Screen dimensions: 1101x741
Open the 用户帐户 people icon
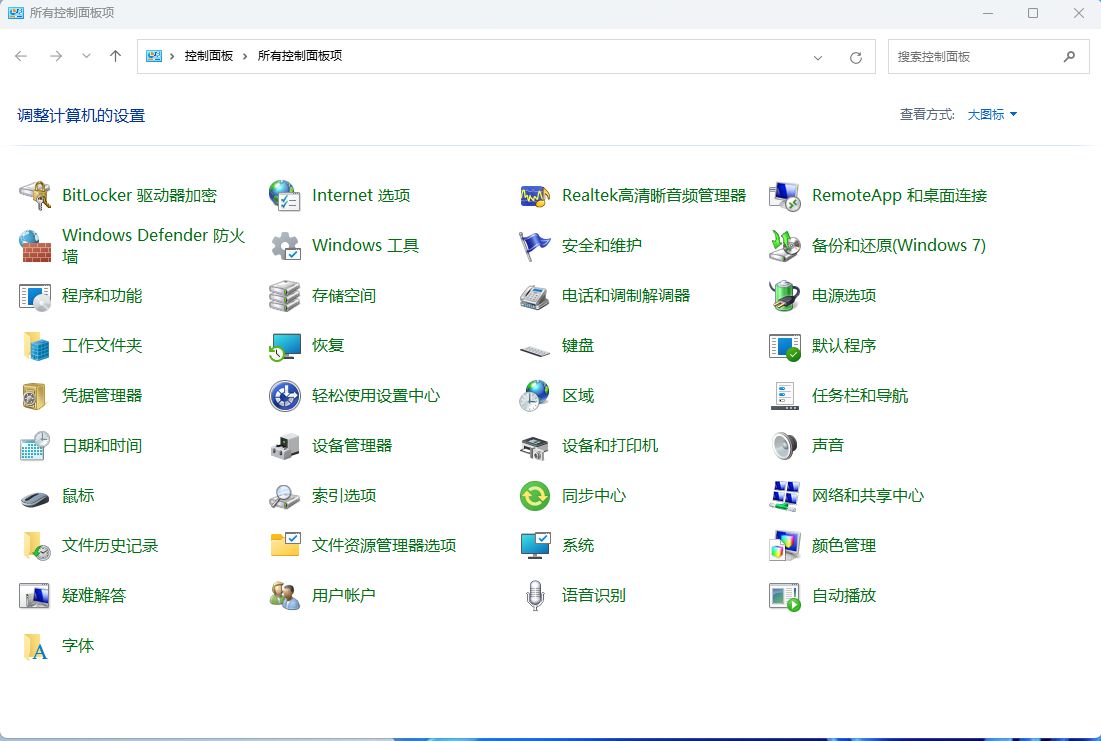[x=285, y=596]
